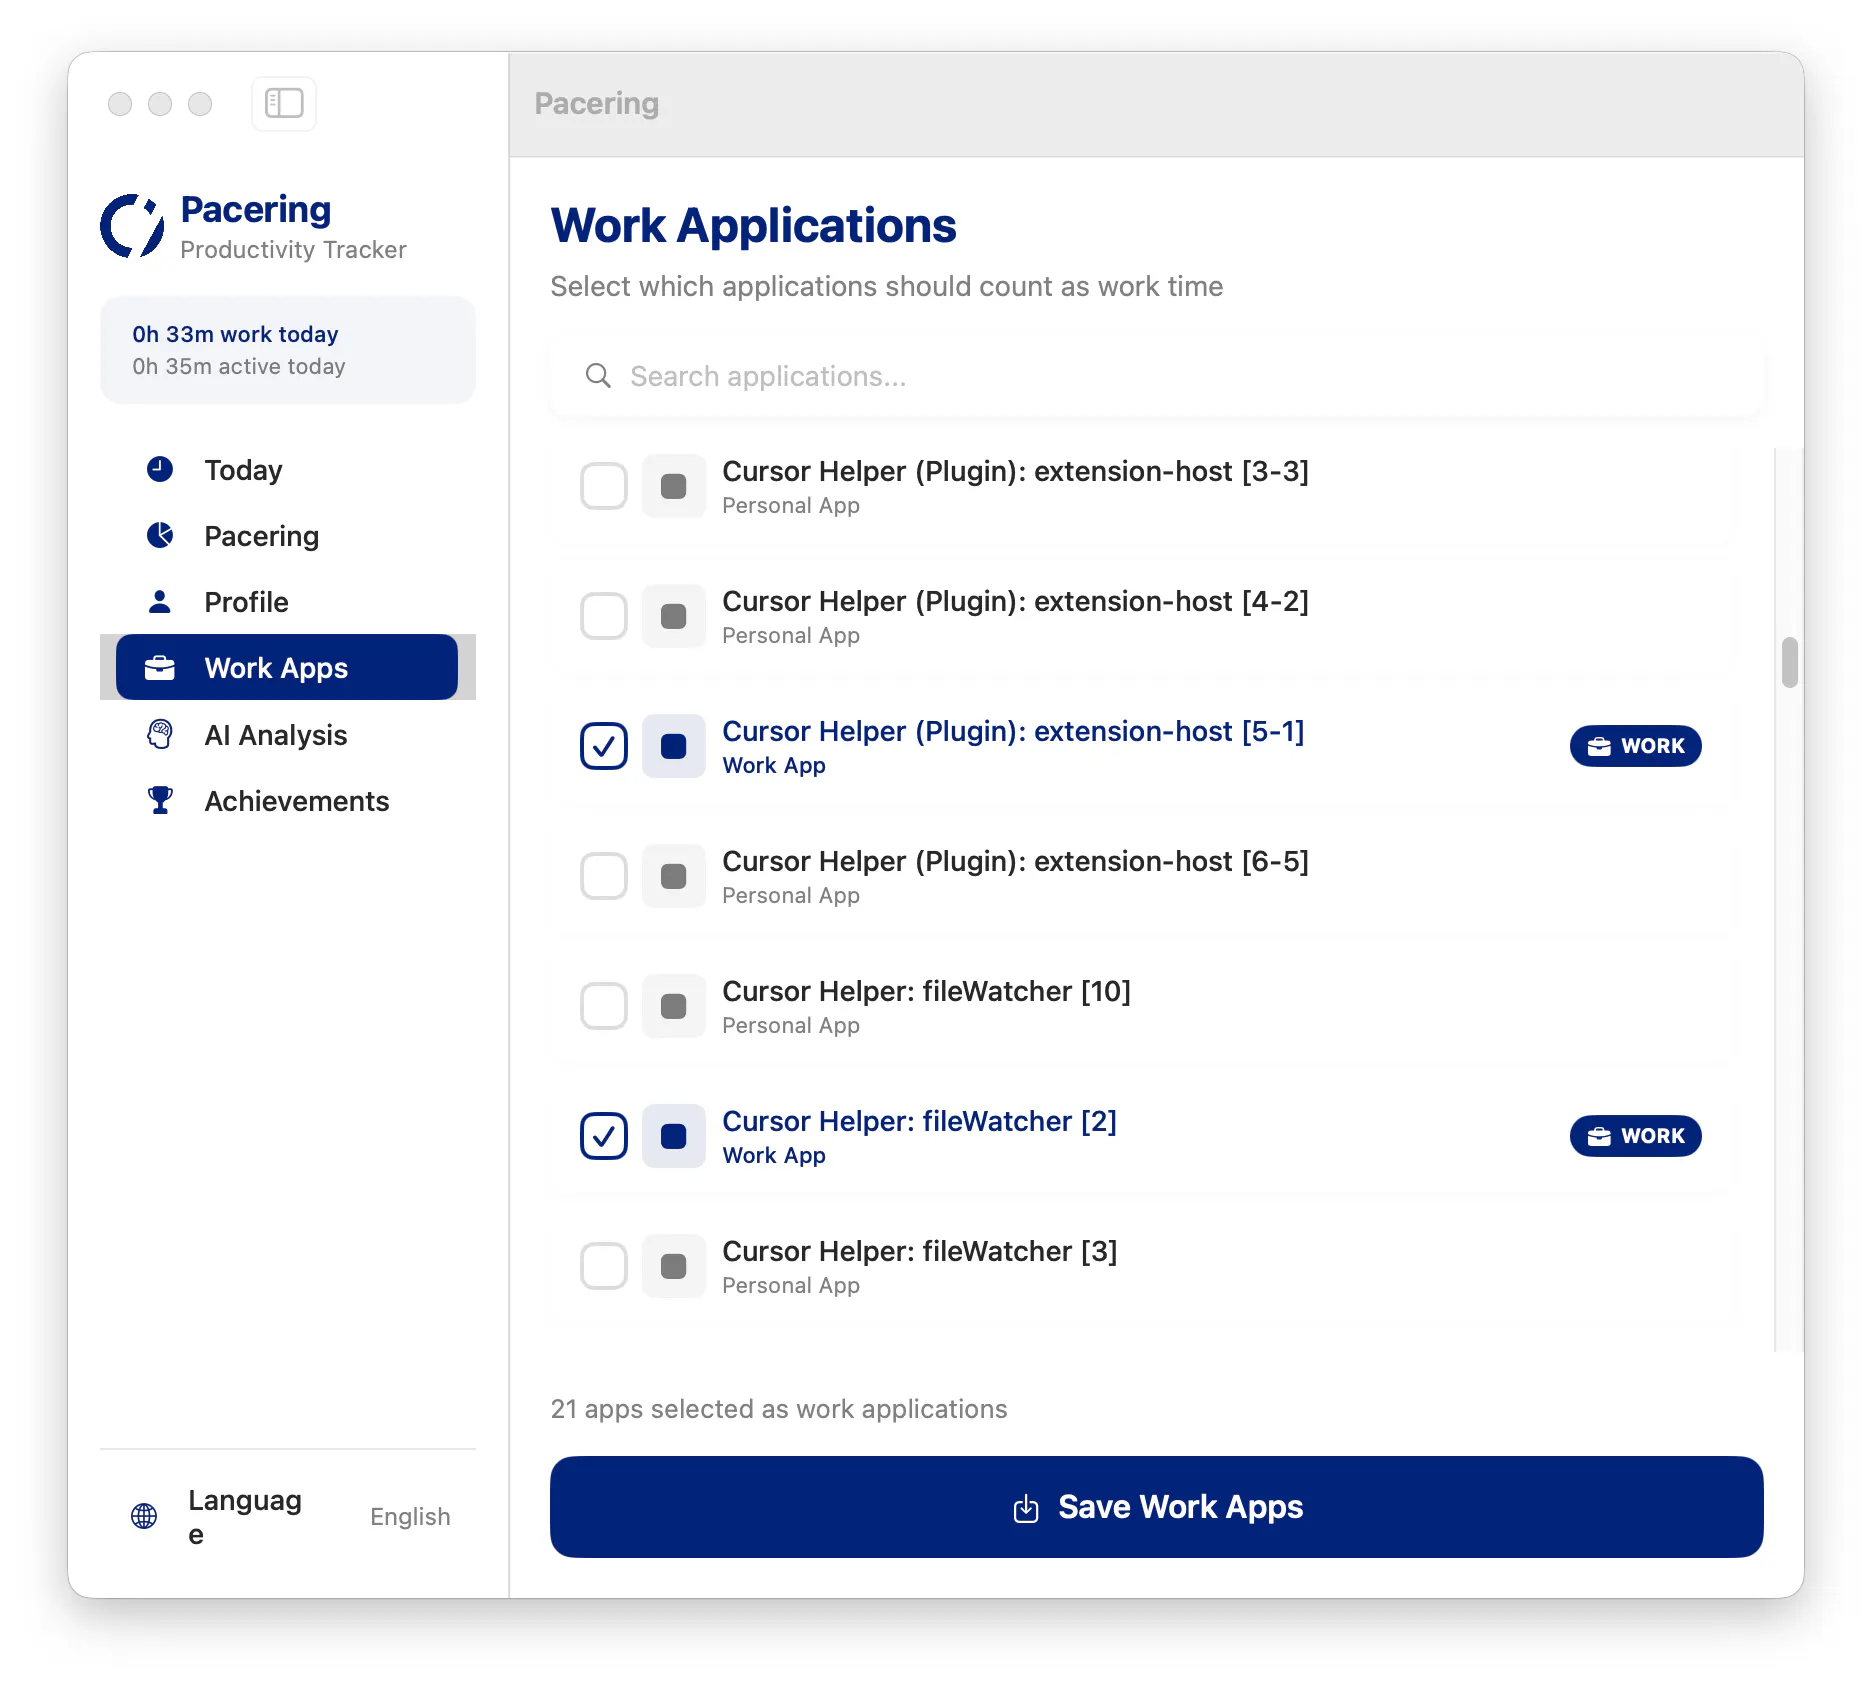Viewport: 1872px width, 1682px height.
Task: Click Save Work Apps button
Action: 1157,1507
